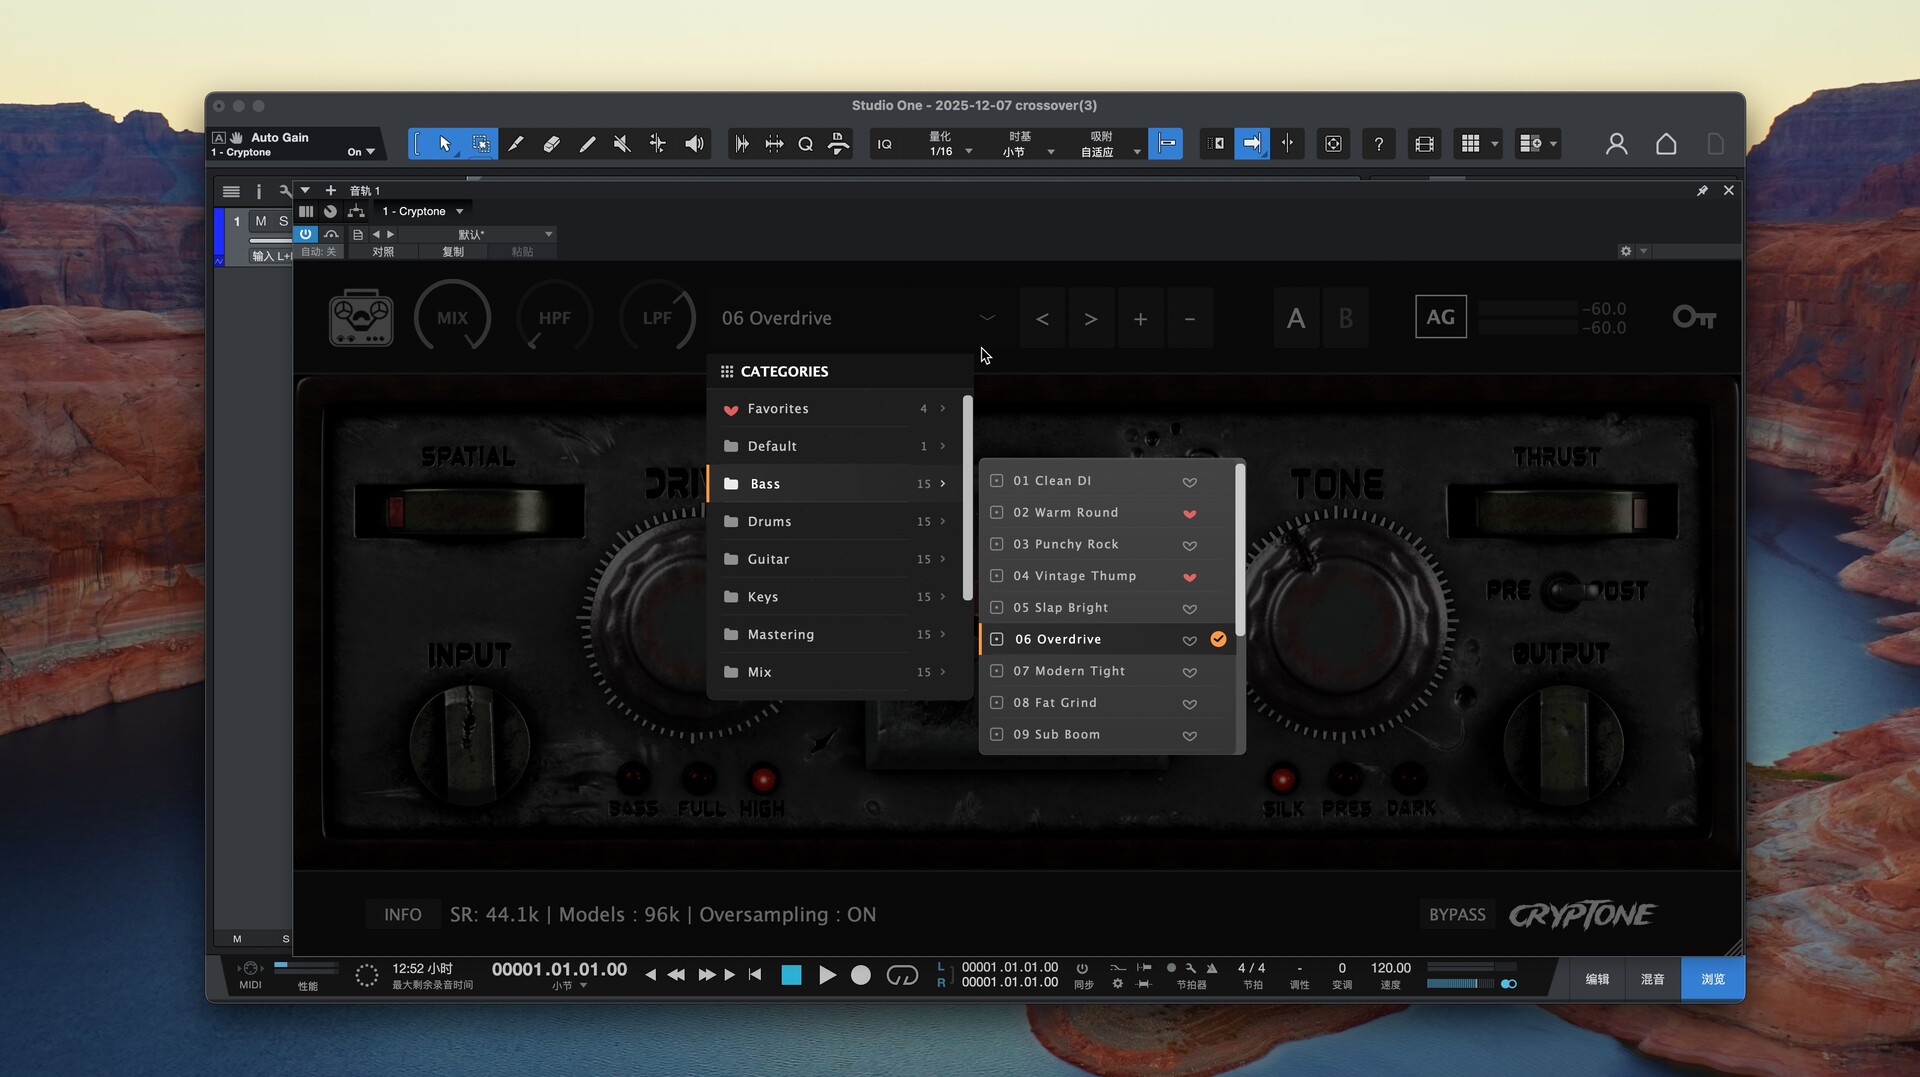Unfavorite the 02 Warm Round preset
Screen dimensions: 1920x1077
point(1189,514)
